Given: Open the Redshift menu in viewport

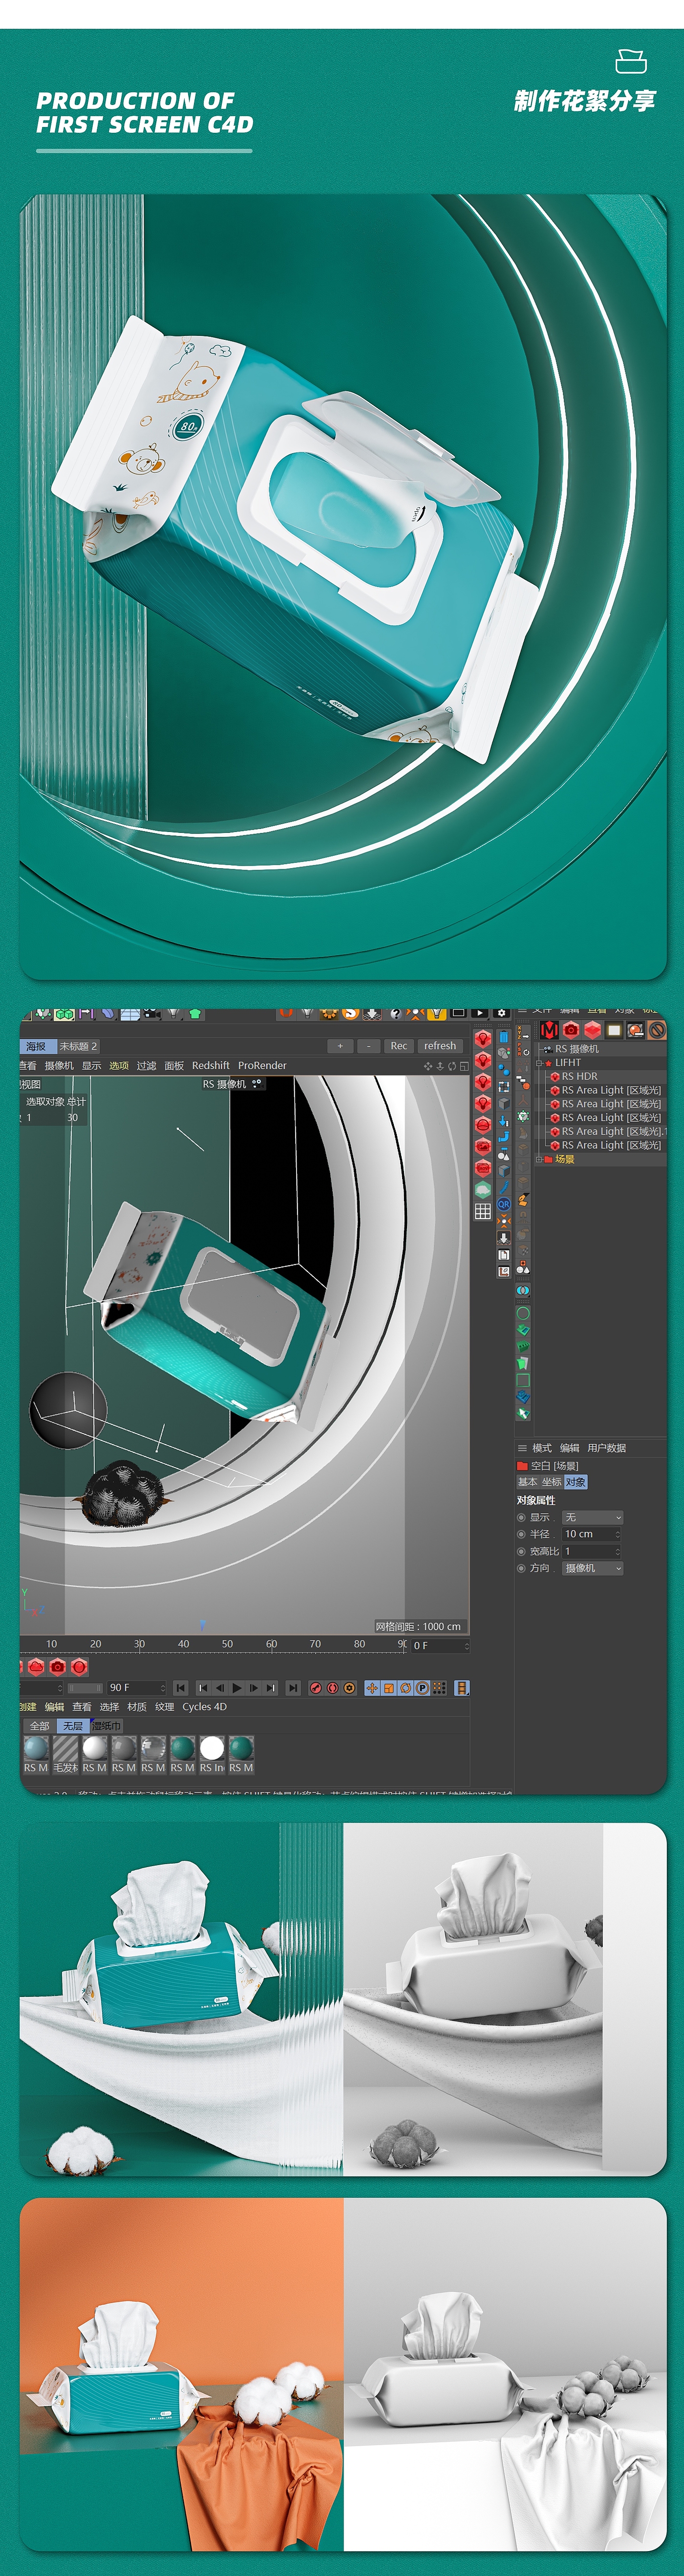Looking at the screenshot, I should pyautogui.click(x=210, y=1066).
